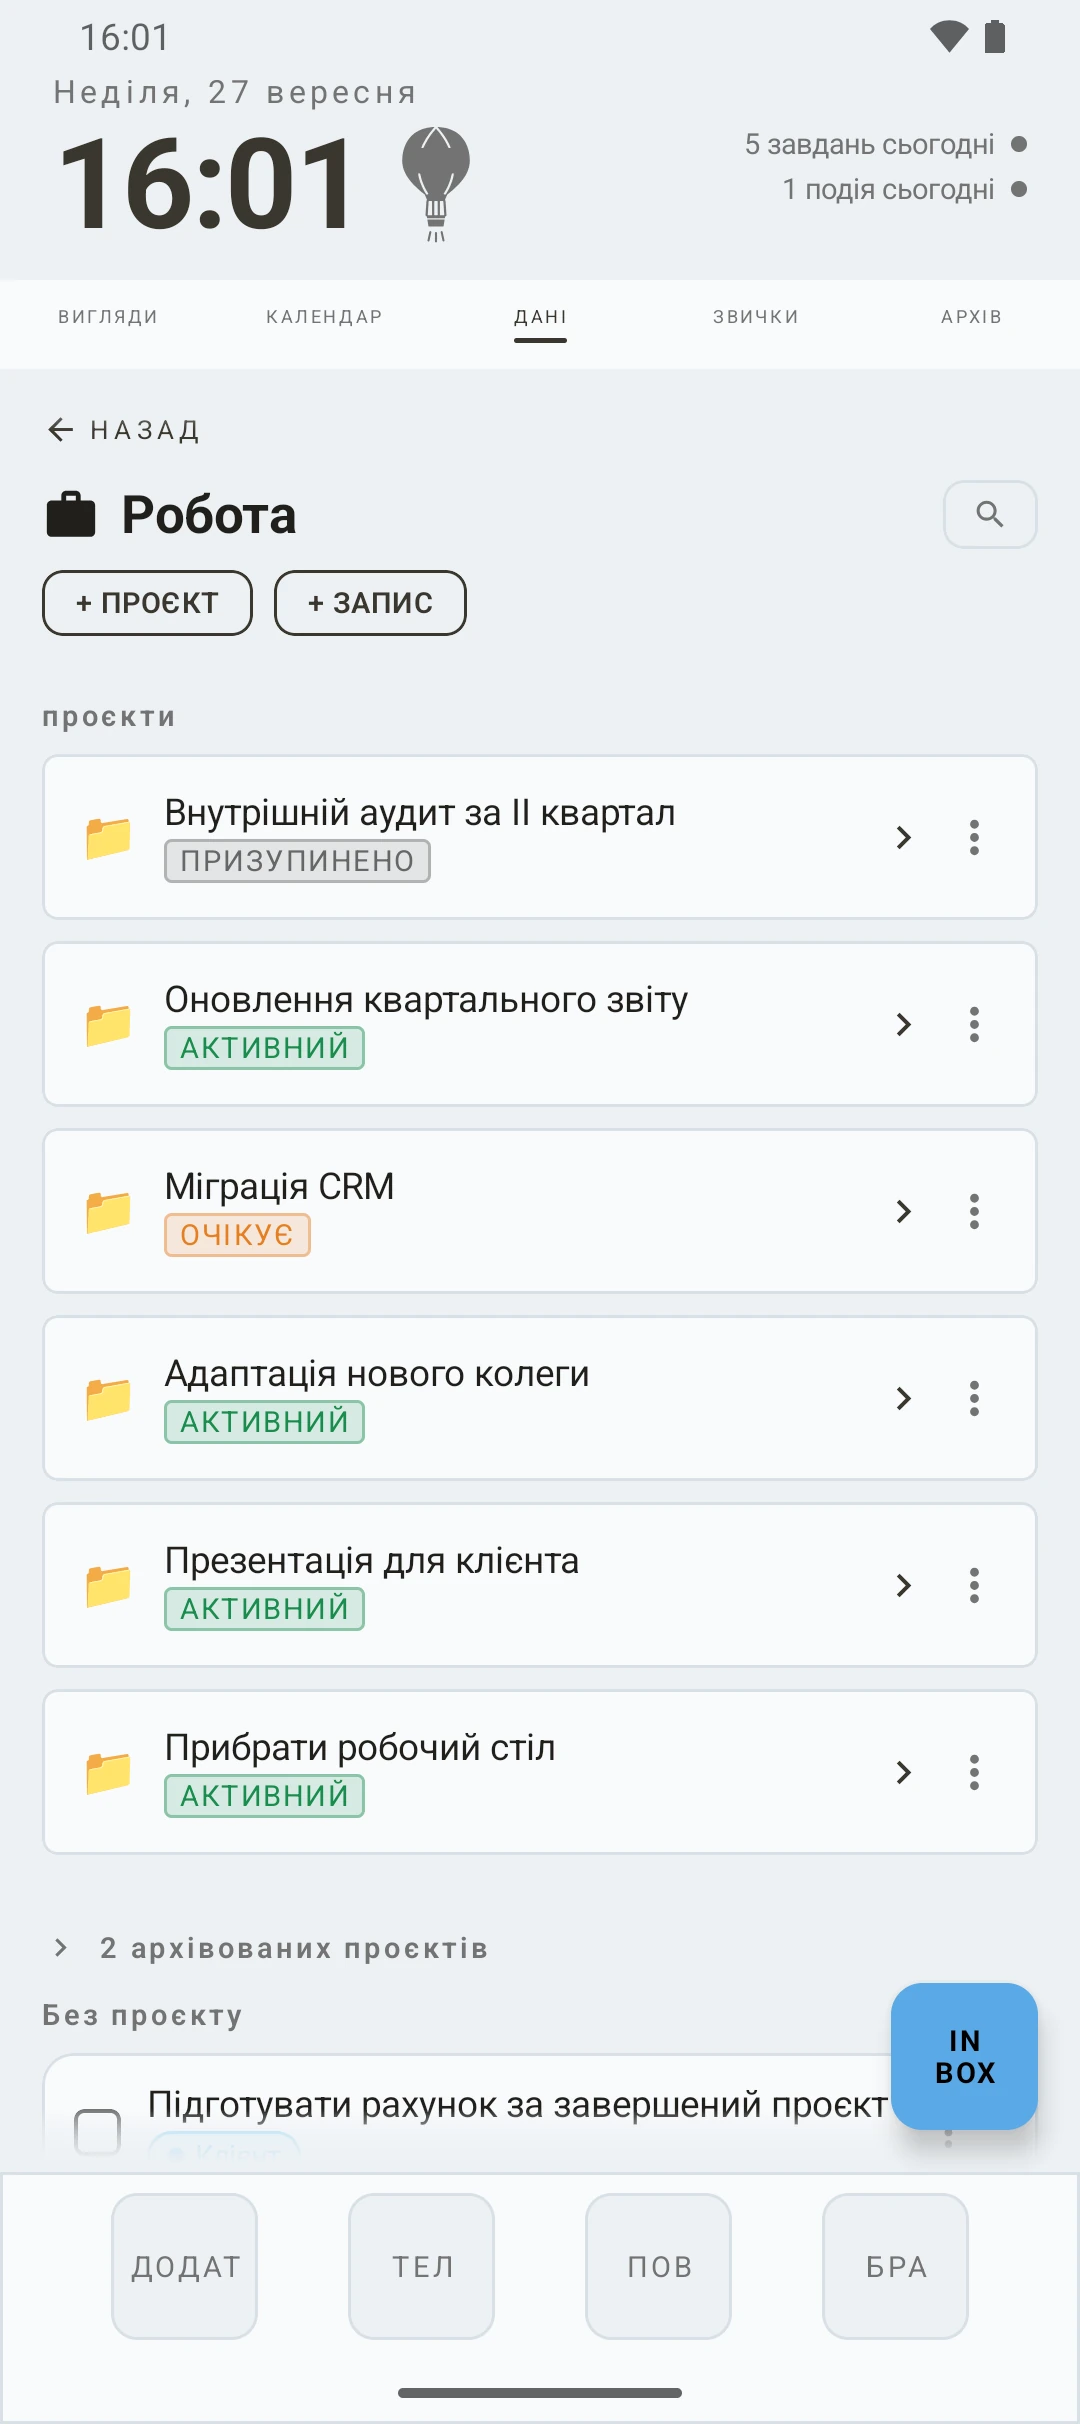Open Адаптація нового колеги via its chevron
This screenshot has width=1080, height=2424.
pyautogui.click(x=903, y=1398)
